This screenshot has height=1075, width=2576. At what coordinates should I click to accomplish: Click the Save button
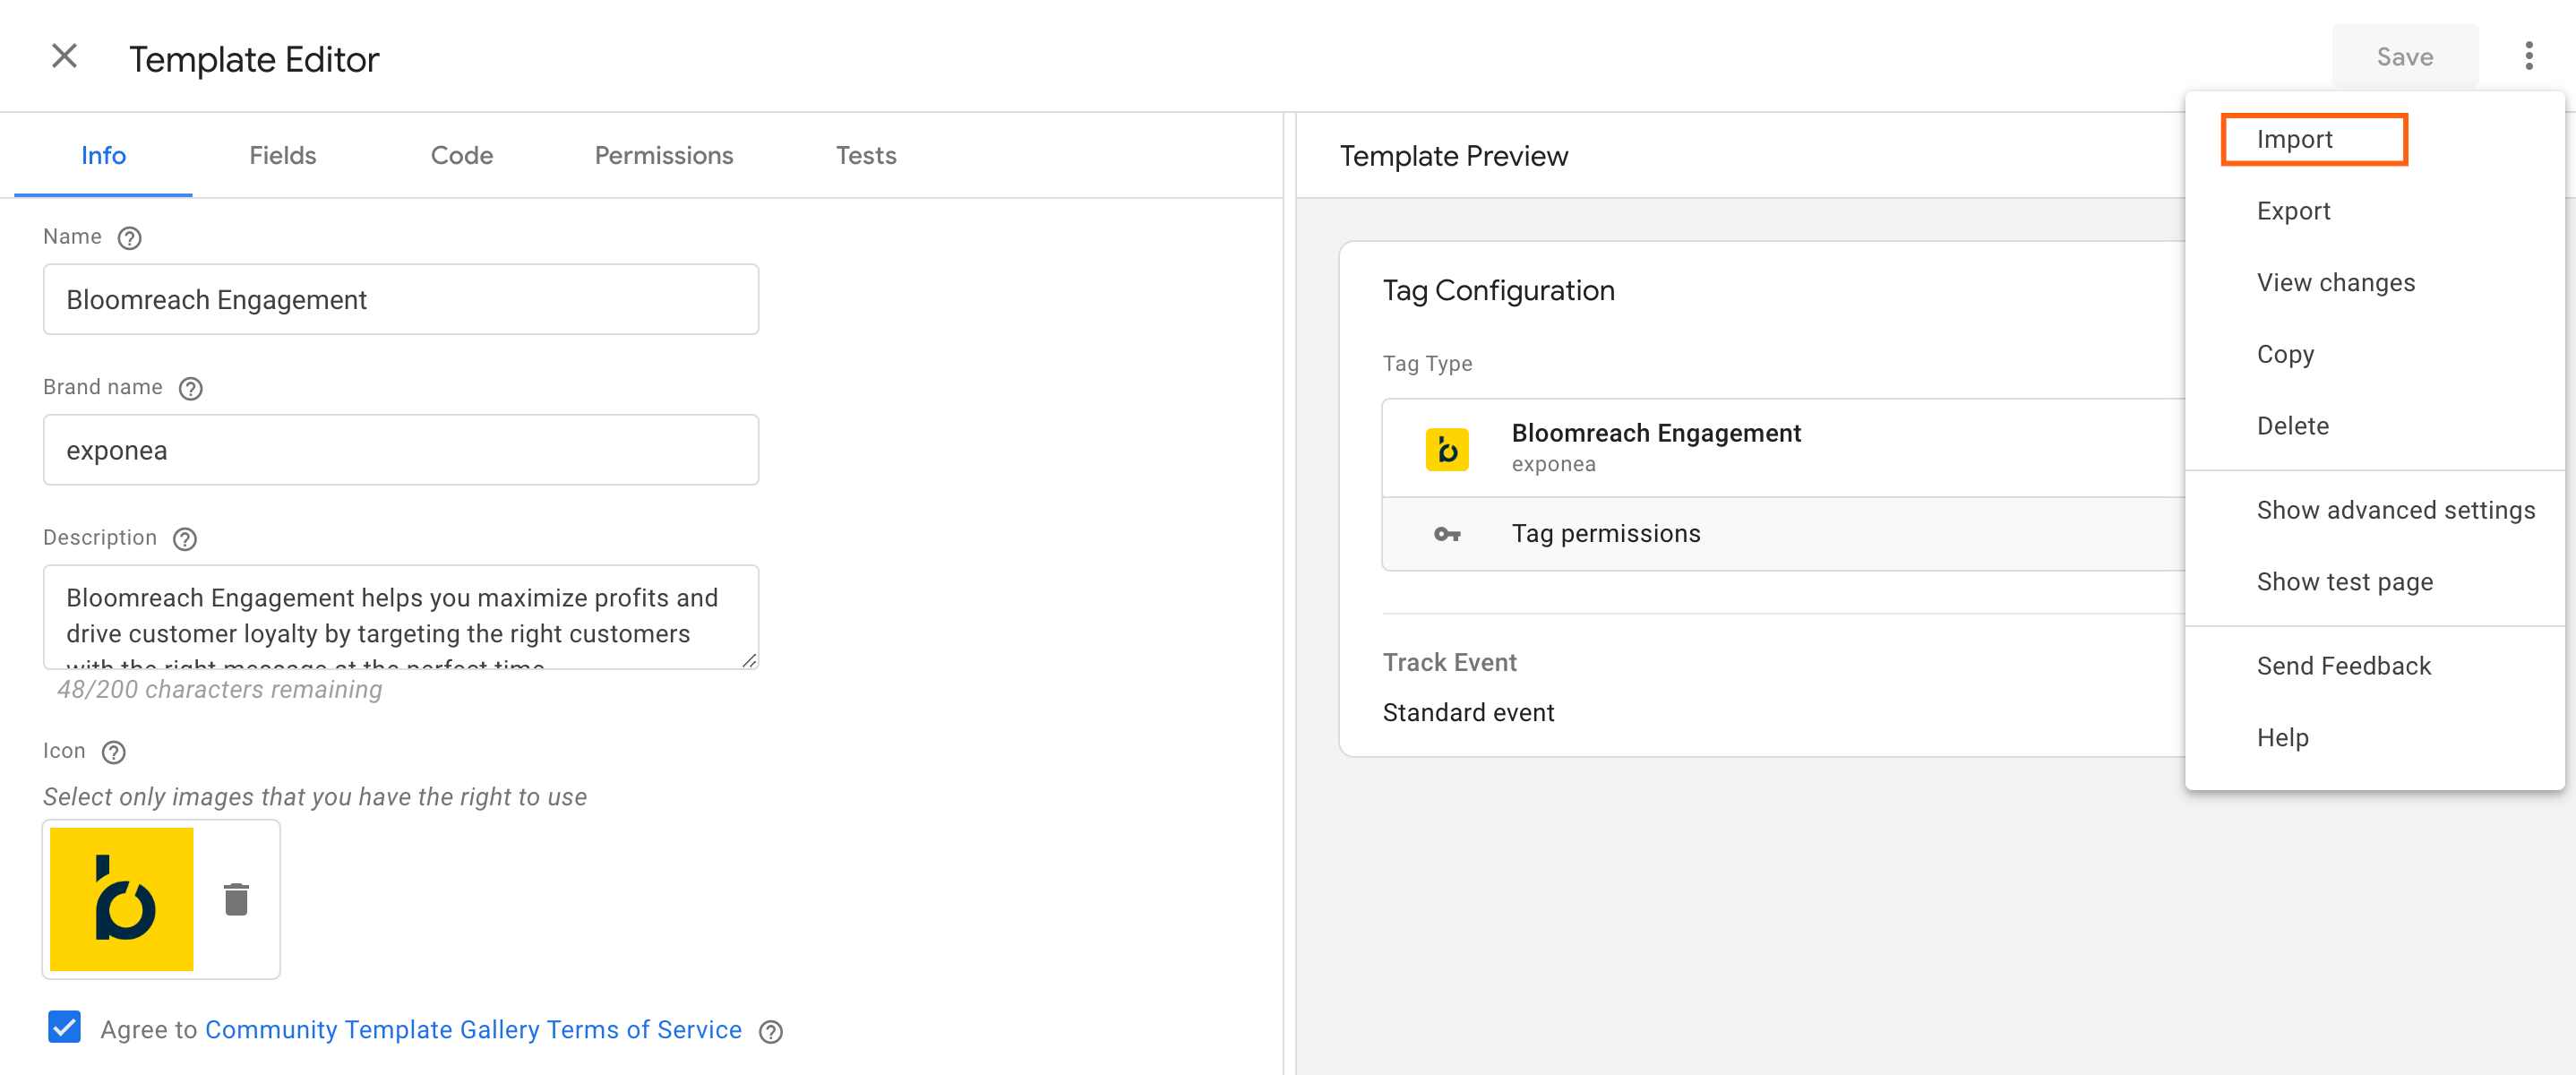click(x=2404, y=57)
